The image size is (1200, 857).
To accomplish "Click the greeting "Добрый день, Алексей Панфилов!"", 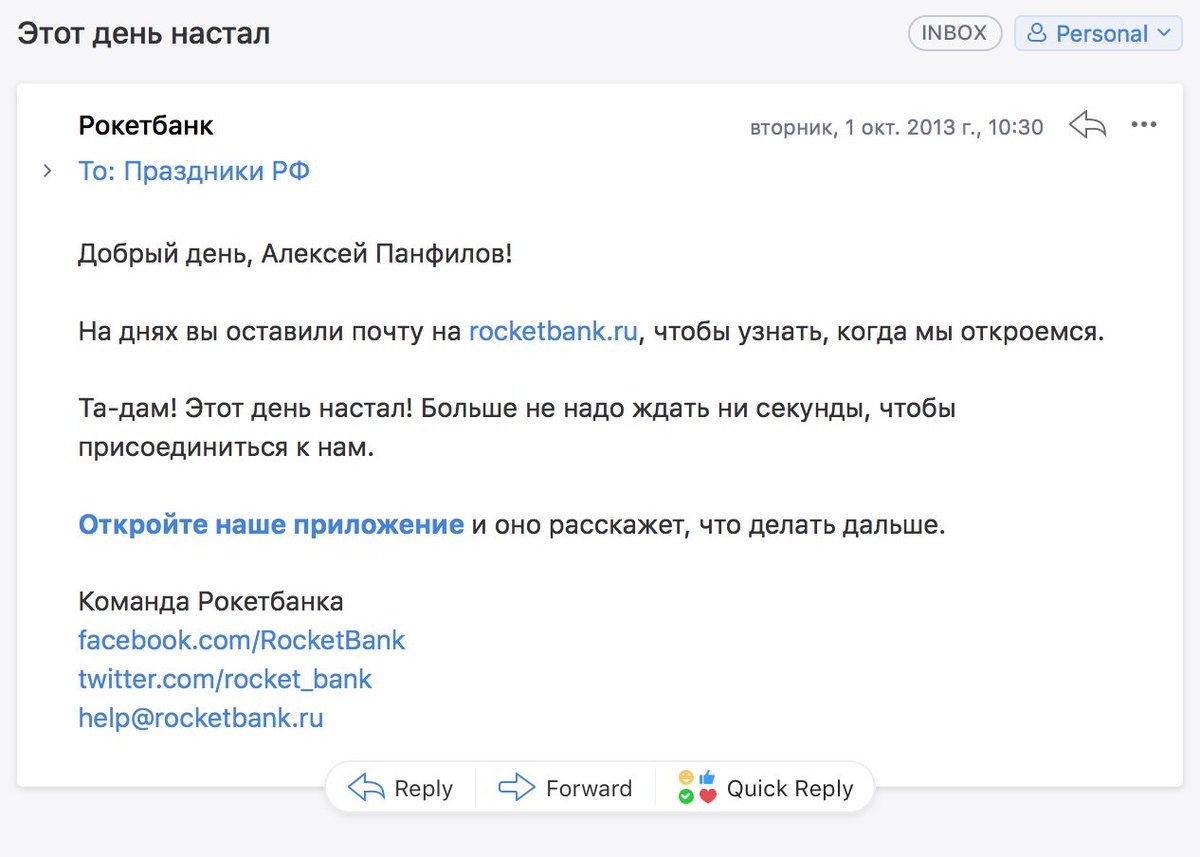I will (x=295, y=254).
